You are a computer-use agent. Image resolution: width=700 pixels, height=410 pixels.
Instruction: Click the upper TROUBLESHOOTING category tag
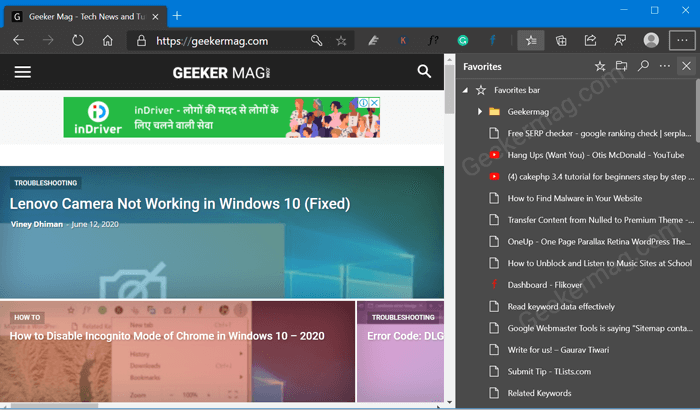pyautogui.click(x=46, y=183)
